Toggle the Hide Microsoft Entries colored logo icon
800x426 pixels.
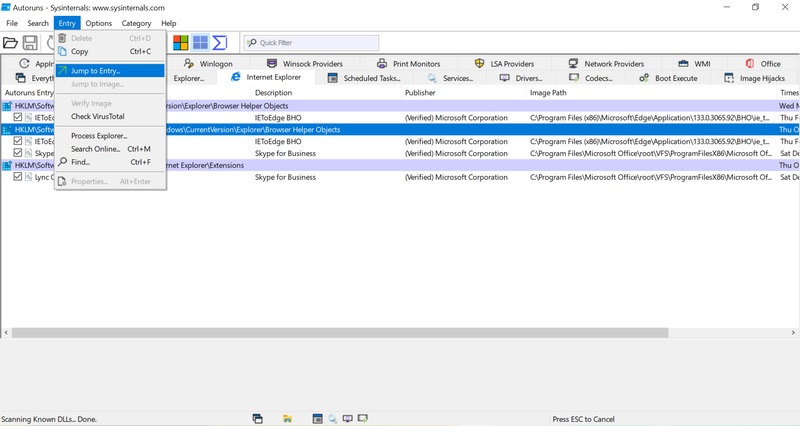pyautogui.click(x=181, y=43)
